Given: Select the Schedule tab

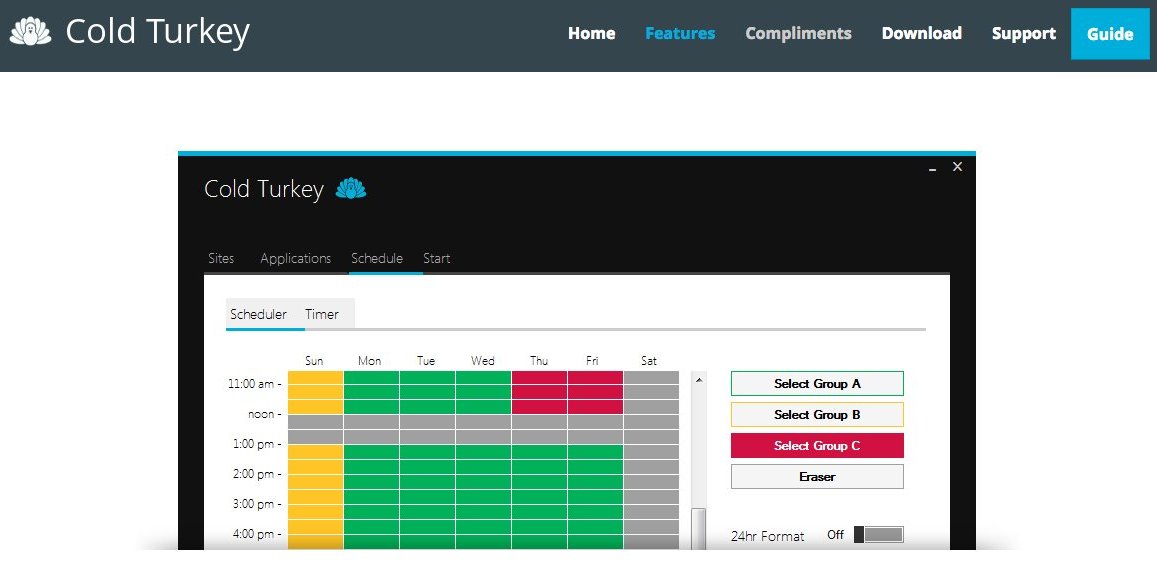Looking at the screenshot, I should click(377, 258).
